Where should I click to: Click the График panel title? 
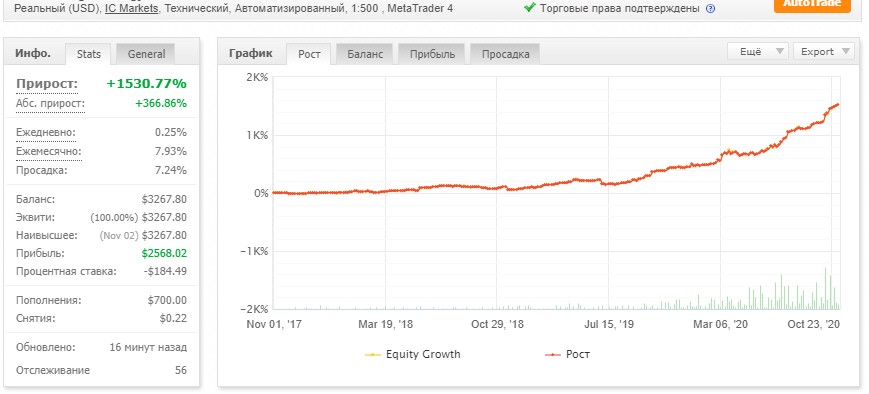pyautogui.click(x=251, y=53)
